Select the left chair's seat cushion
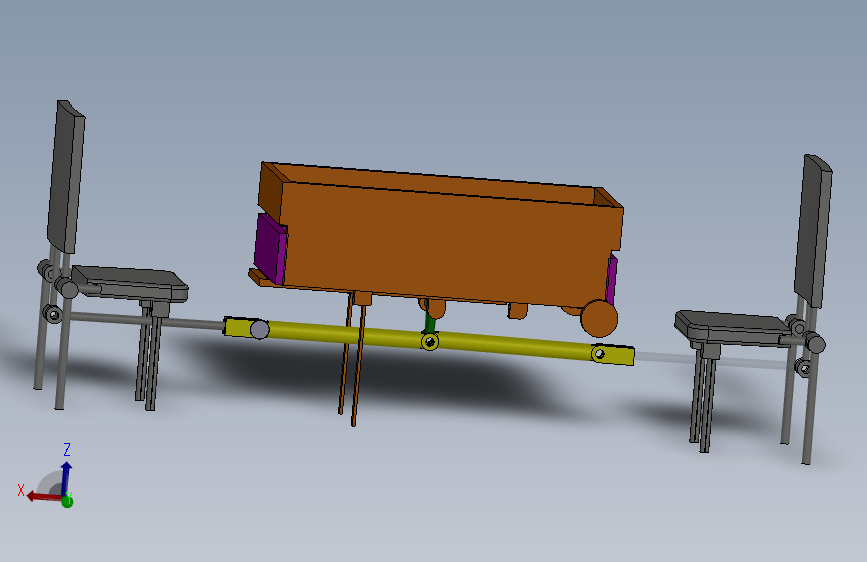This screenshot has height=562, width=867. (x=130, y=283)
